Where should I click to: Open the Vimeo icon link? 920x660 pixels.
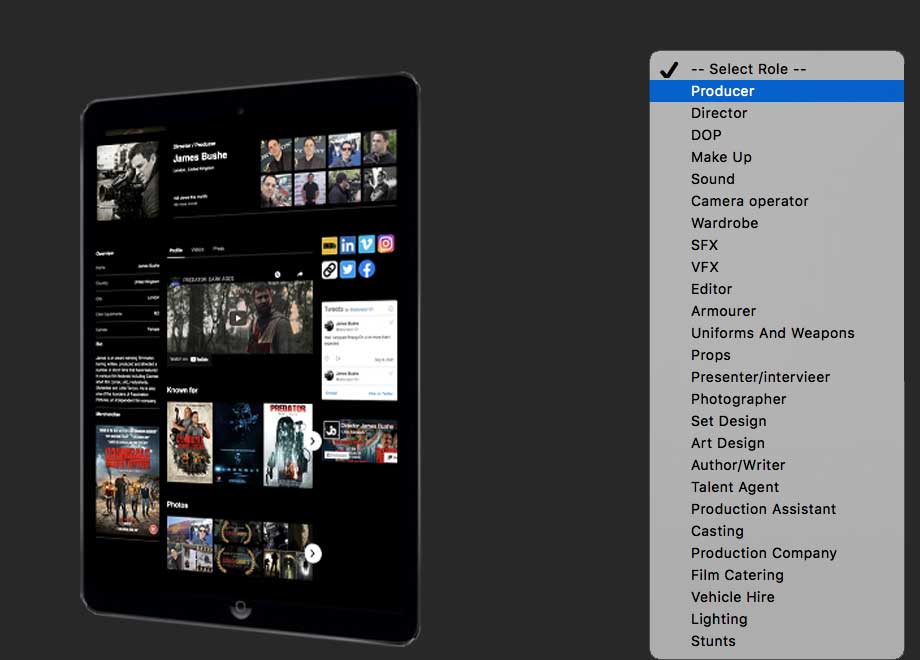[366, 244]
